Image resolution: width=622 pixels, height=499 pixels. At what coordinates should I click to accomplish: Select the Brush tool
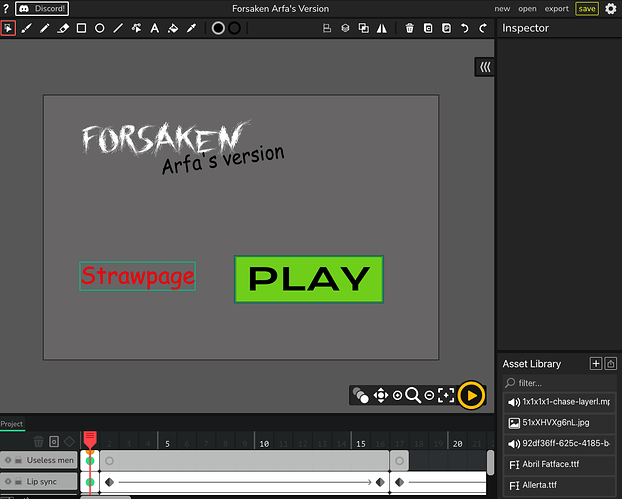pos(26,28)
